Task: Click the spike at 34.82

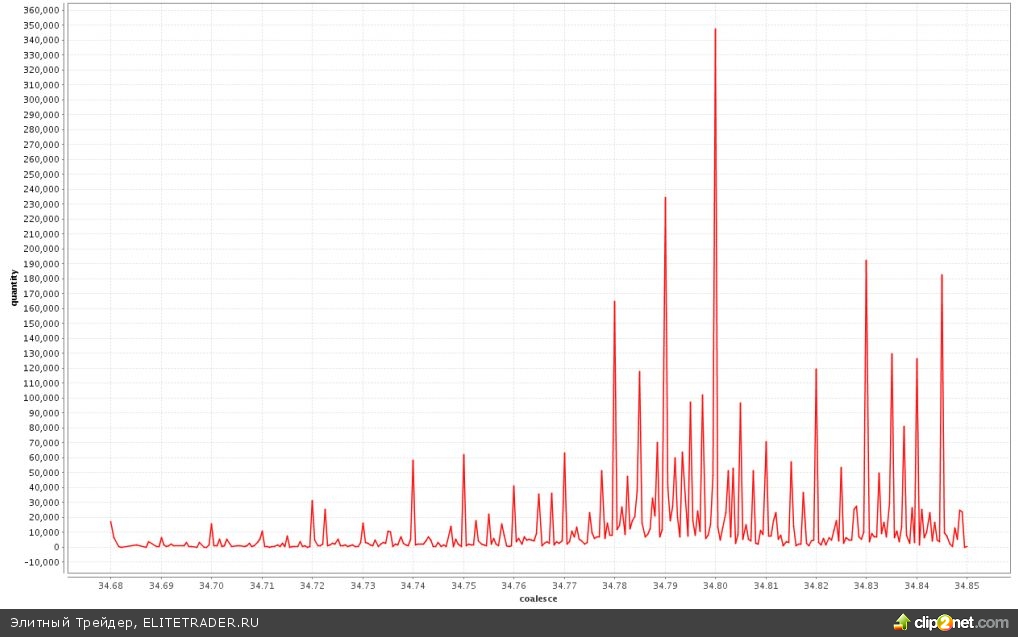Action: pyautogui.click(x=816, y=370)
